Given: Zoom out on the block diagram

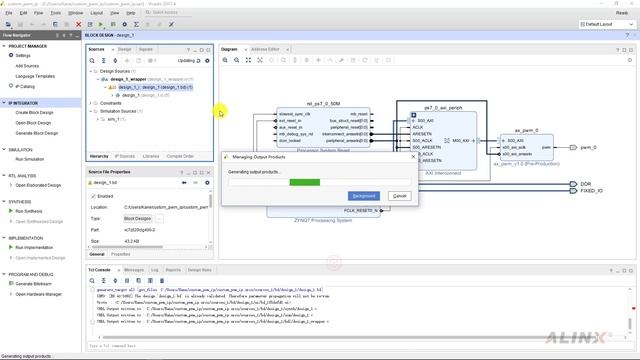Looking at the screenshot, I should pyautogui.click(x=236, y=60).
